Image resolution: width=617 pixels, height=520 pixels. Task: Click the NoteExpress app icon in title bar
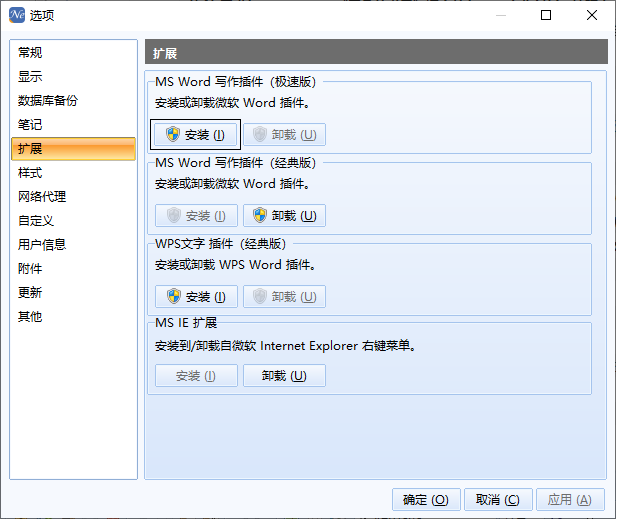pyautogui.click(x=17, y=15)
